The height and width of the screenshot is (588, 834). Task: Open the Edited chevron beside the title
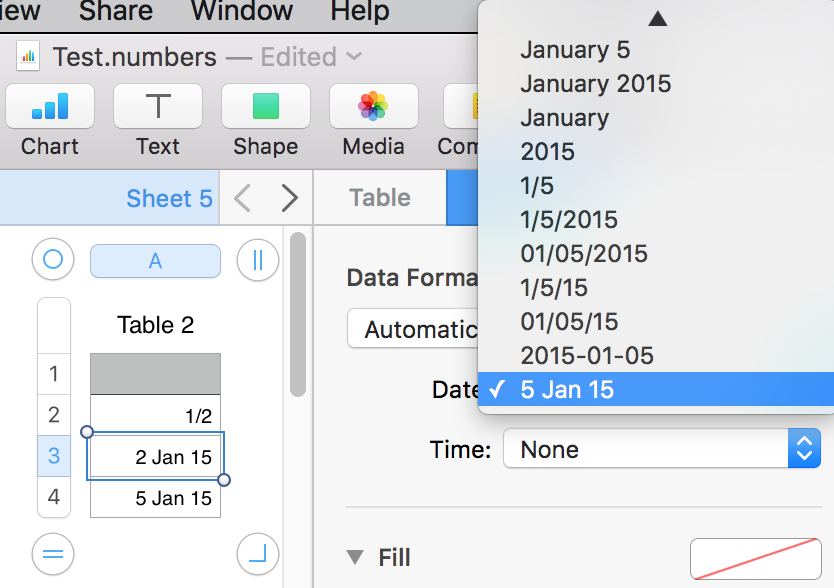pos(355,57)
